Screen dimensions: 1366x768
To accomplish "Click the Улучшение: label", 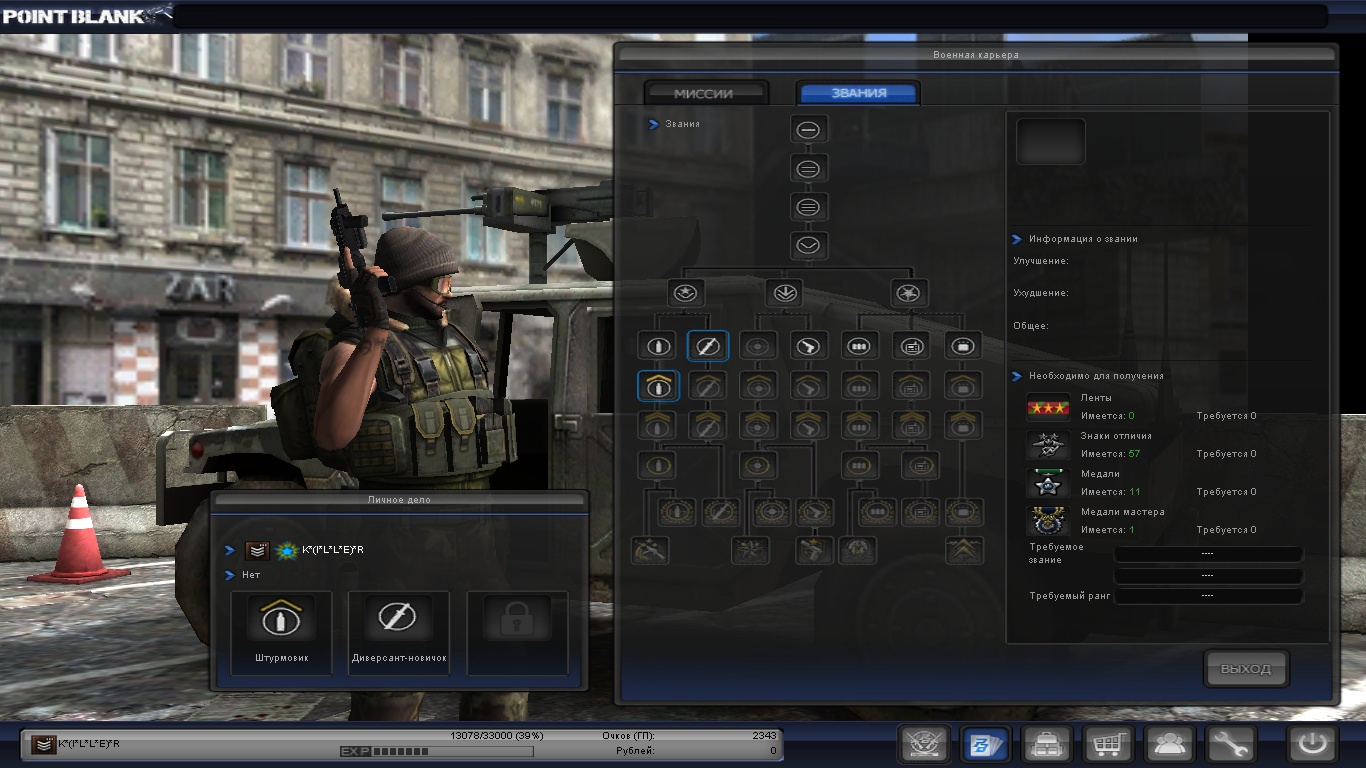I will [x=1041, y=261].
